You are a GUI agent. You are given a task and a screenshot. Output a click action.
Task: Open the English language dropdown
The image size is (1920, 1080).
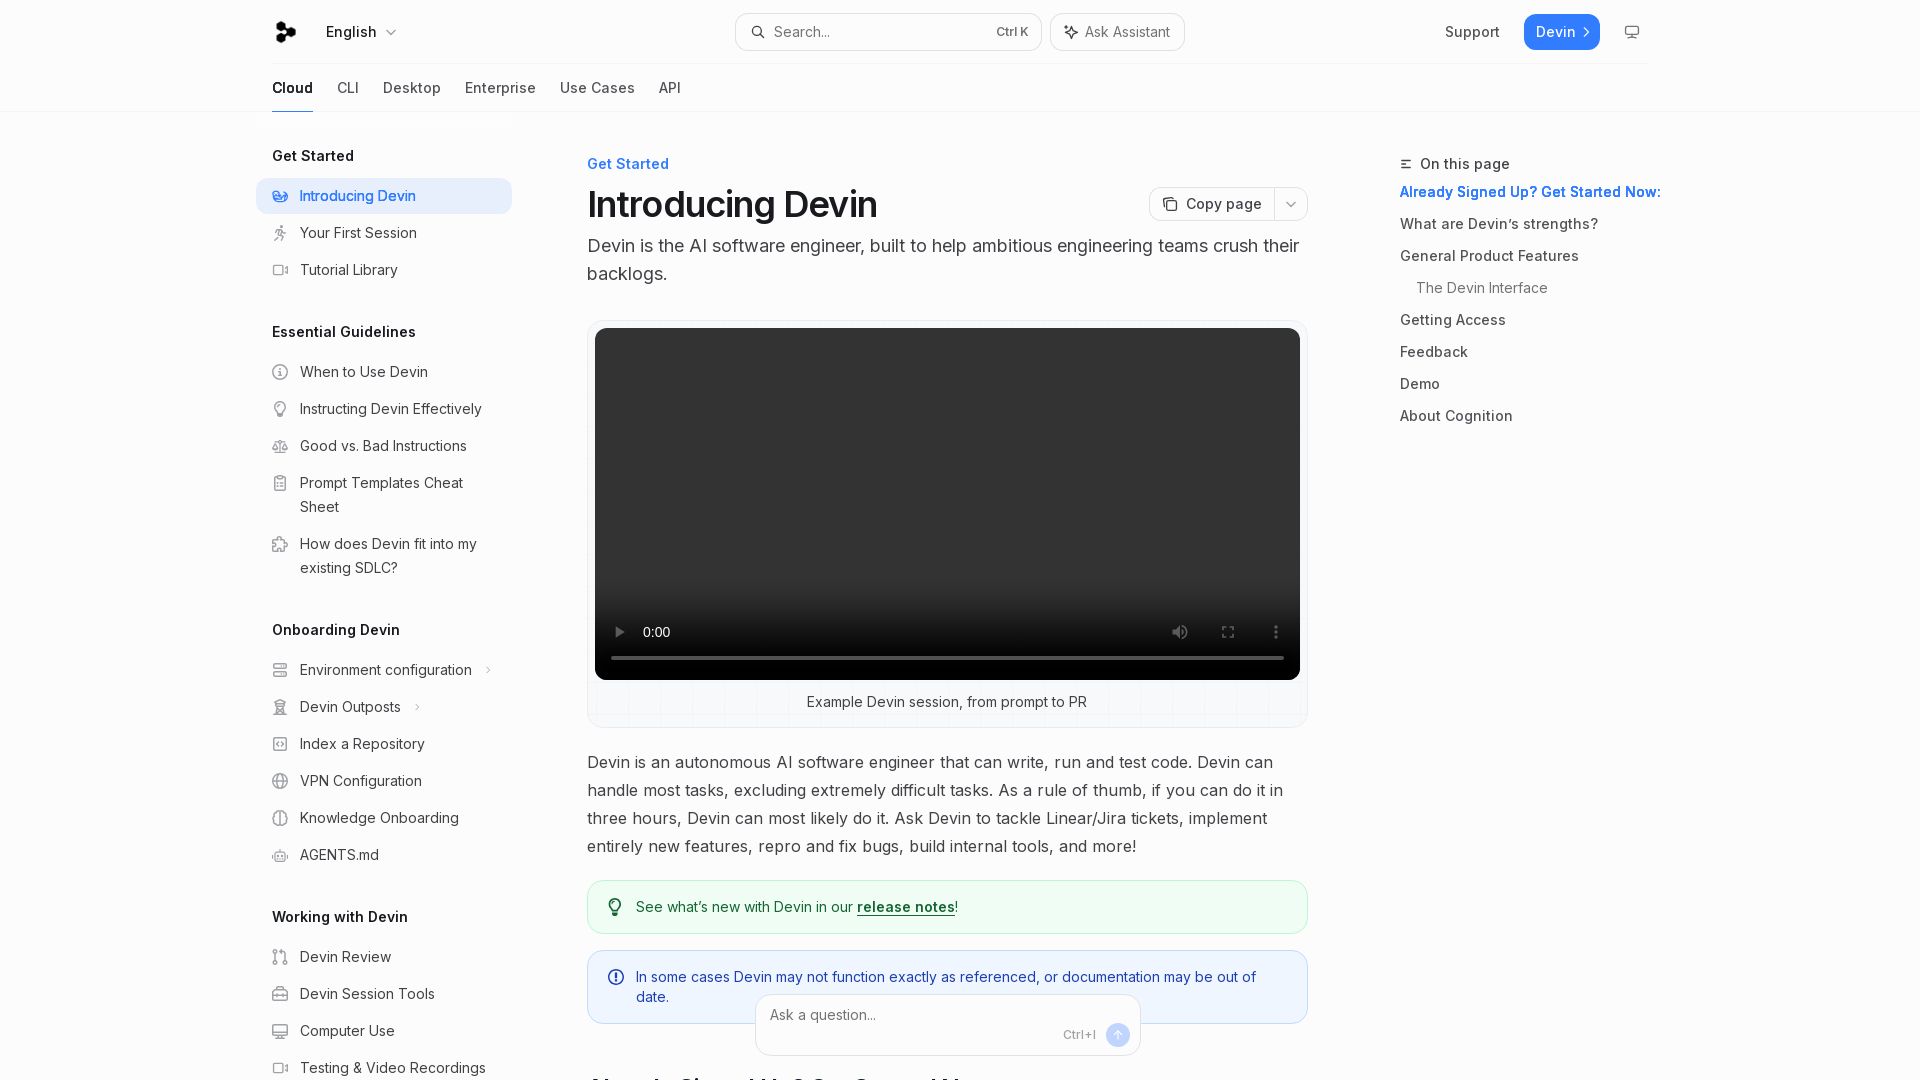click(362, 32)
